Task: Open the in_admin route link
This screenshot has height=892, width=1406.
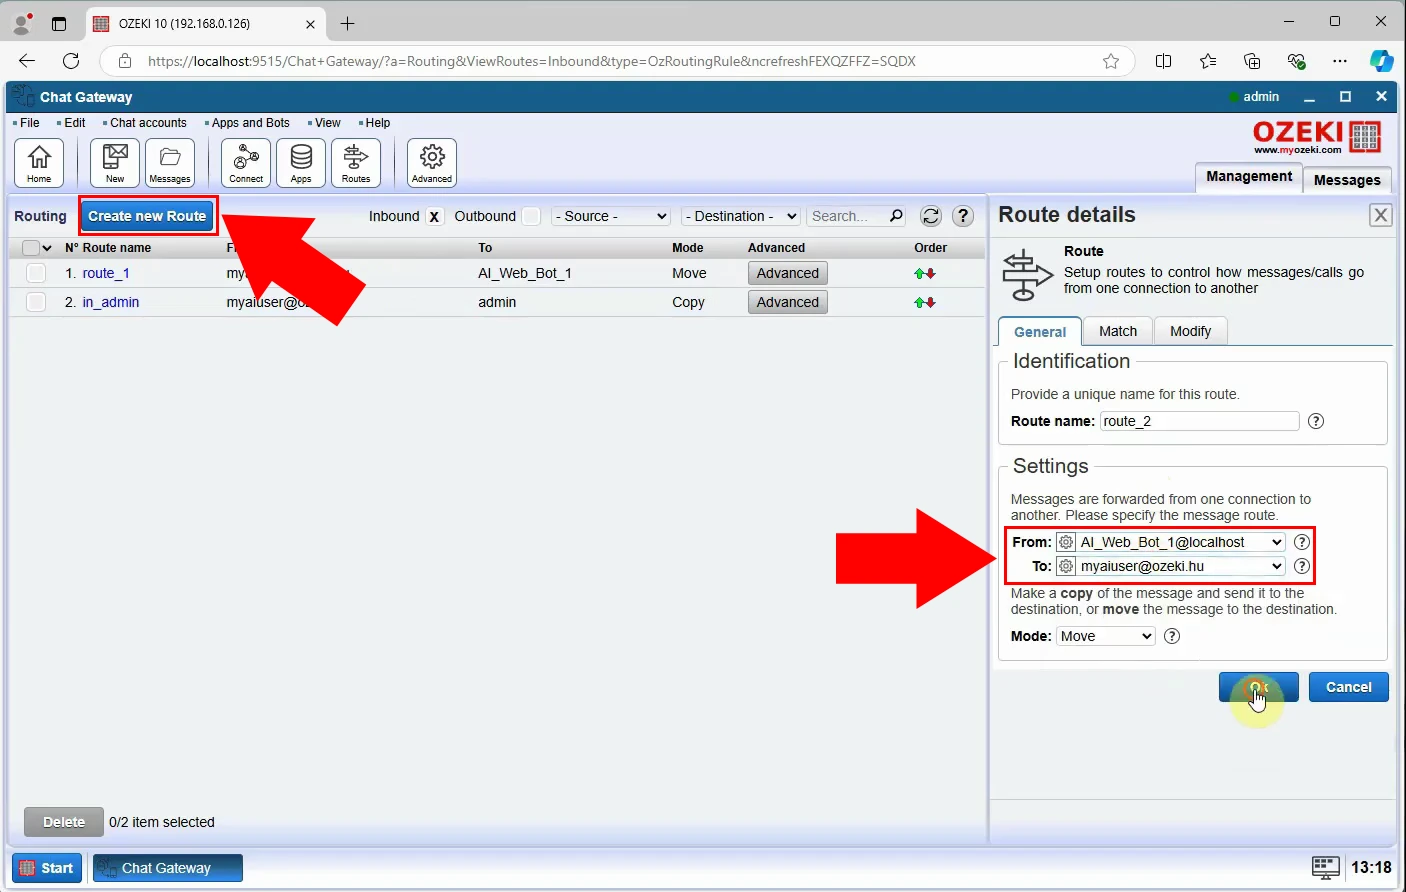Action: click(111, 302)
